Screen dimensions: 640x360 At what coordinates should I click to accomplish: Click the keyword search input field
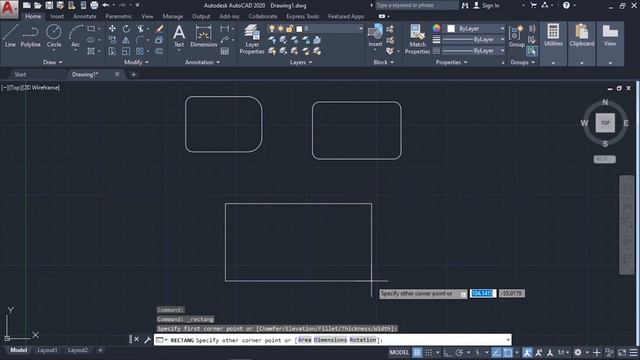416,5
